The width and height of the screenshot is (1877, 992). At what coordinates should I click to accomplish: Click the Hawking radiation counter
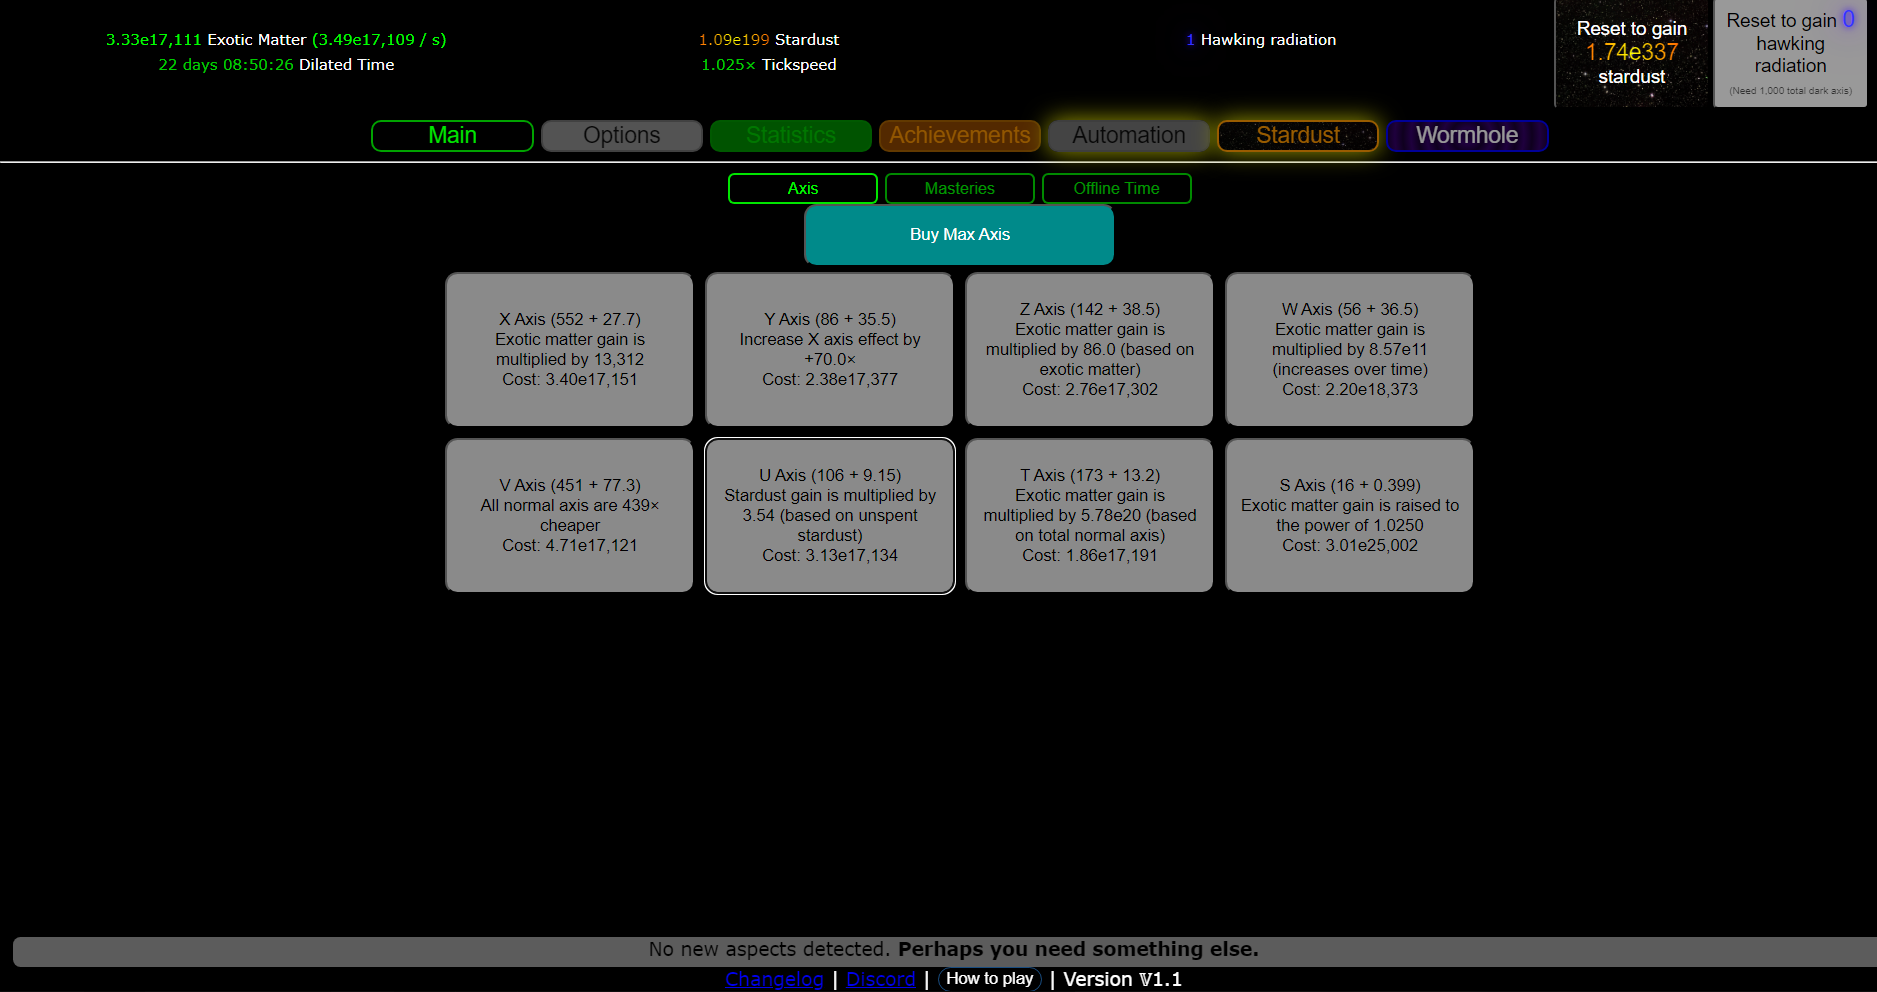(1260, 40)
